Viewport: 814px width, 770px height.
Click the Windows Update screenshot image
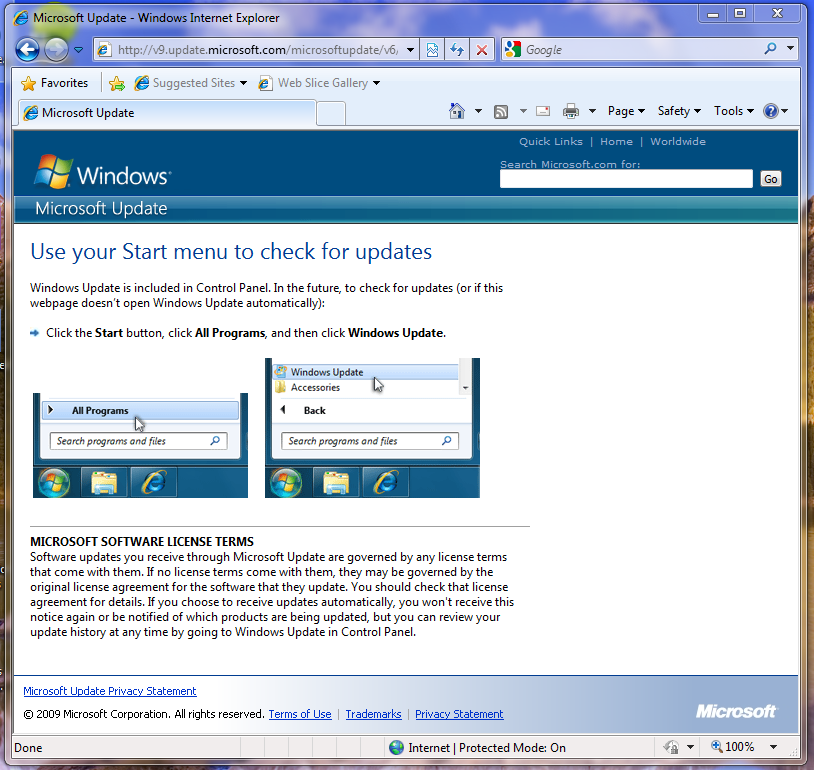tap(372, 428)
